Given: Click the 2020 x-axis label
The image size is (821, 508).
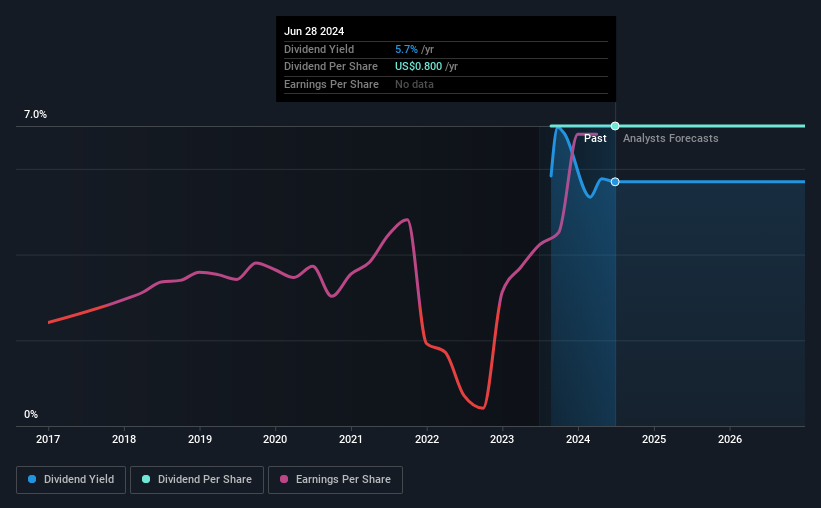Looking at the screenshot, I should point(275,439).
